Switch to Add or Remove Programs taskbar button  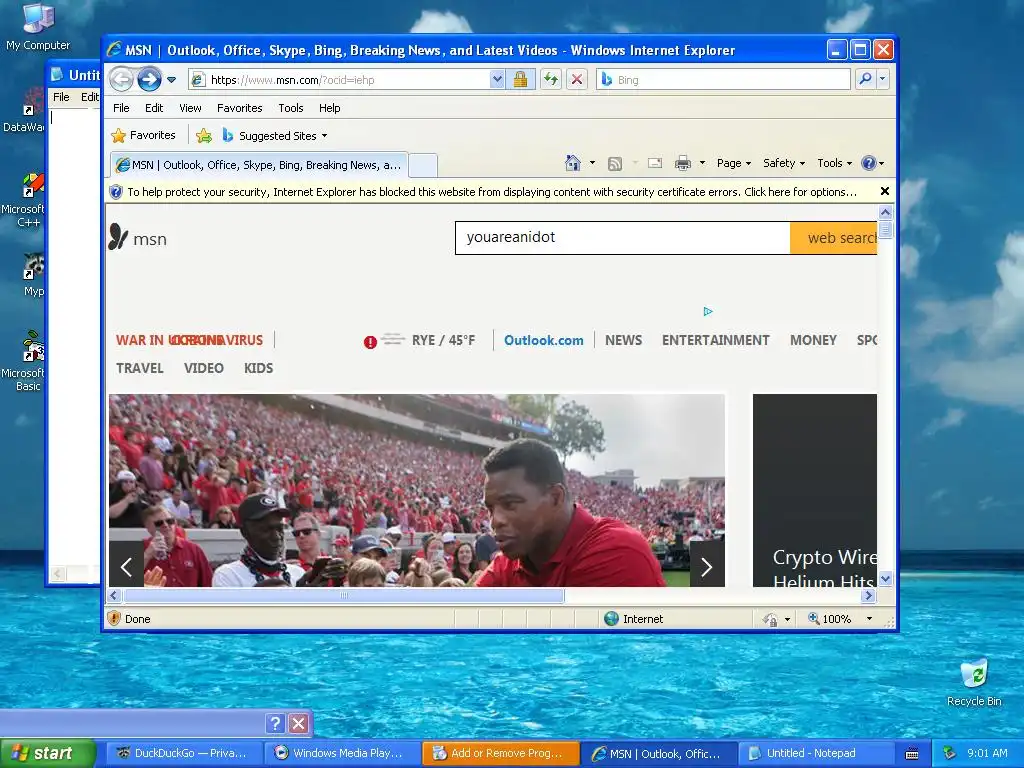click(501, 753)
